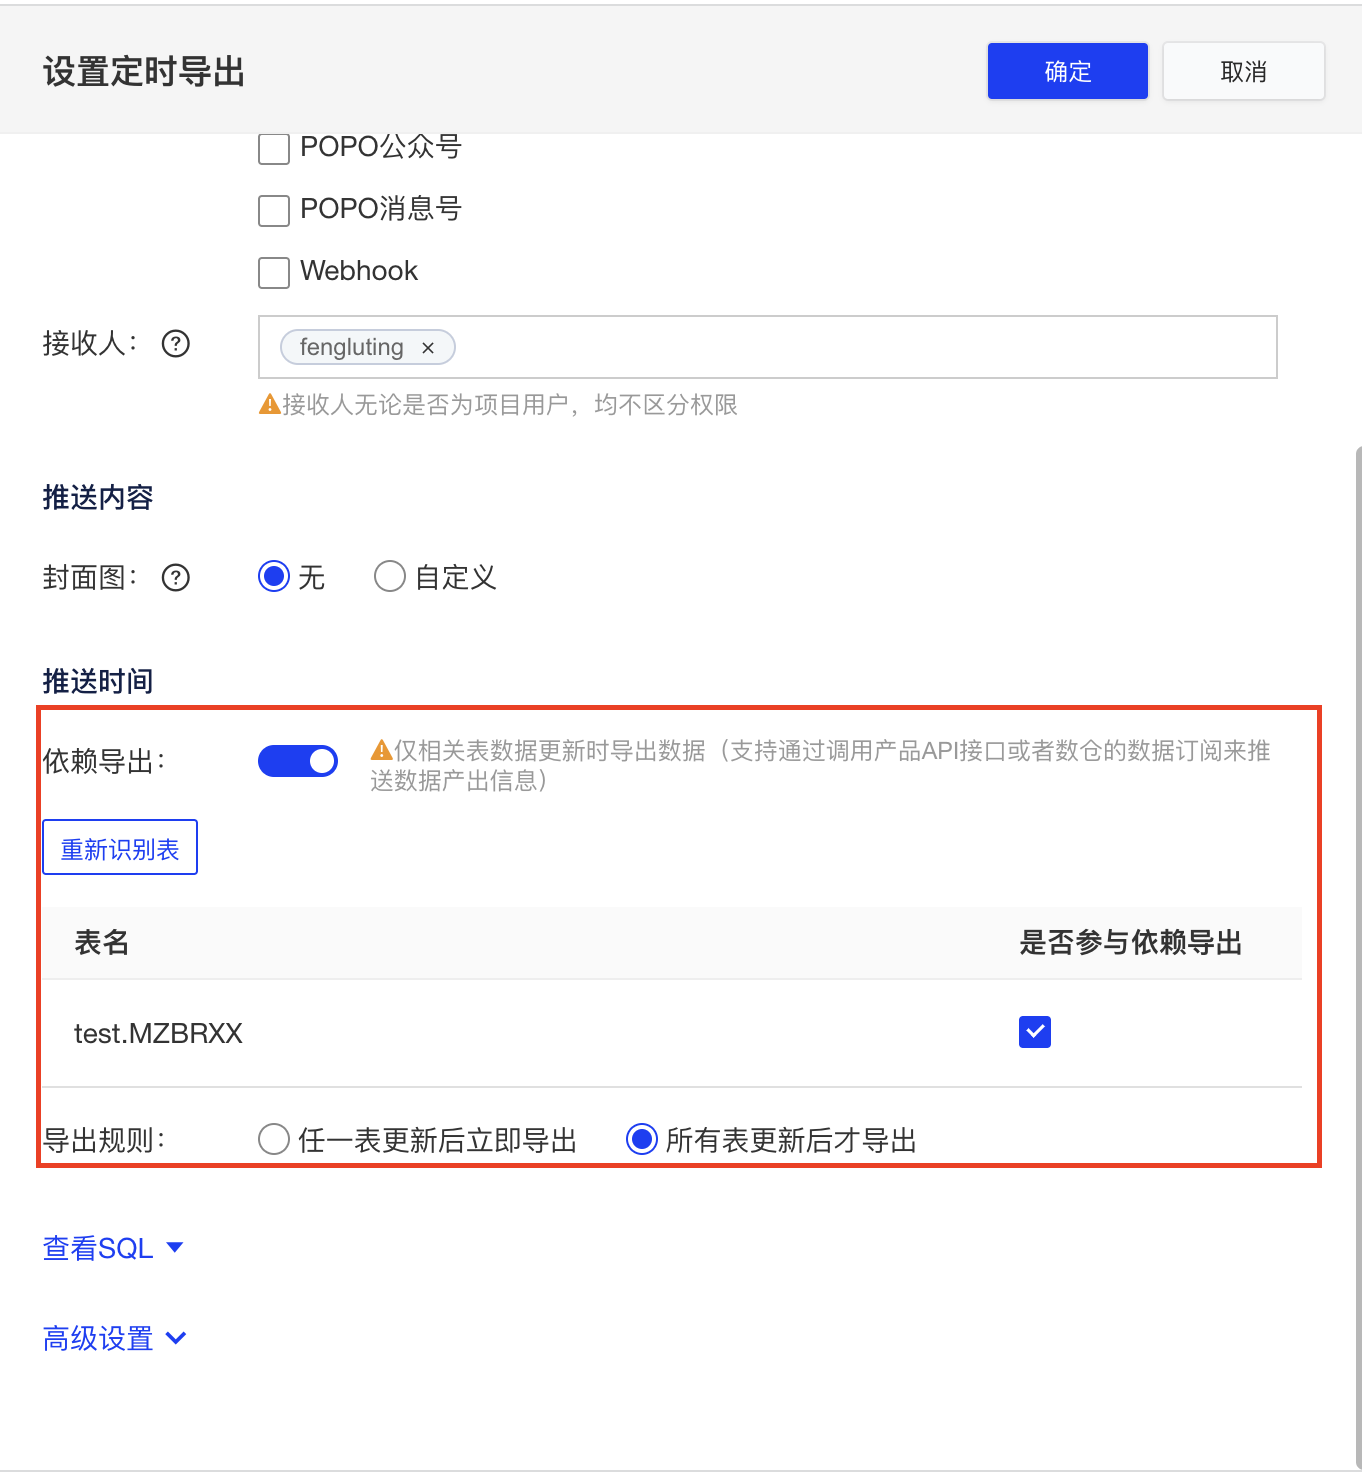The image size is (1362, 1474).
Task: Open help tooltip next to 封面图 label
Action: pos(175,577)
